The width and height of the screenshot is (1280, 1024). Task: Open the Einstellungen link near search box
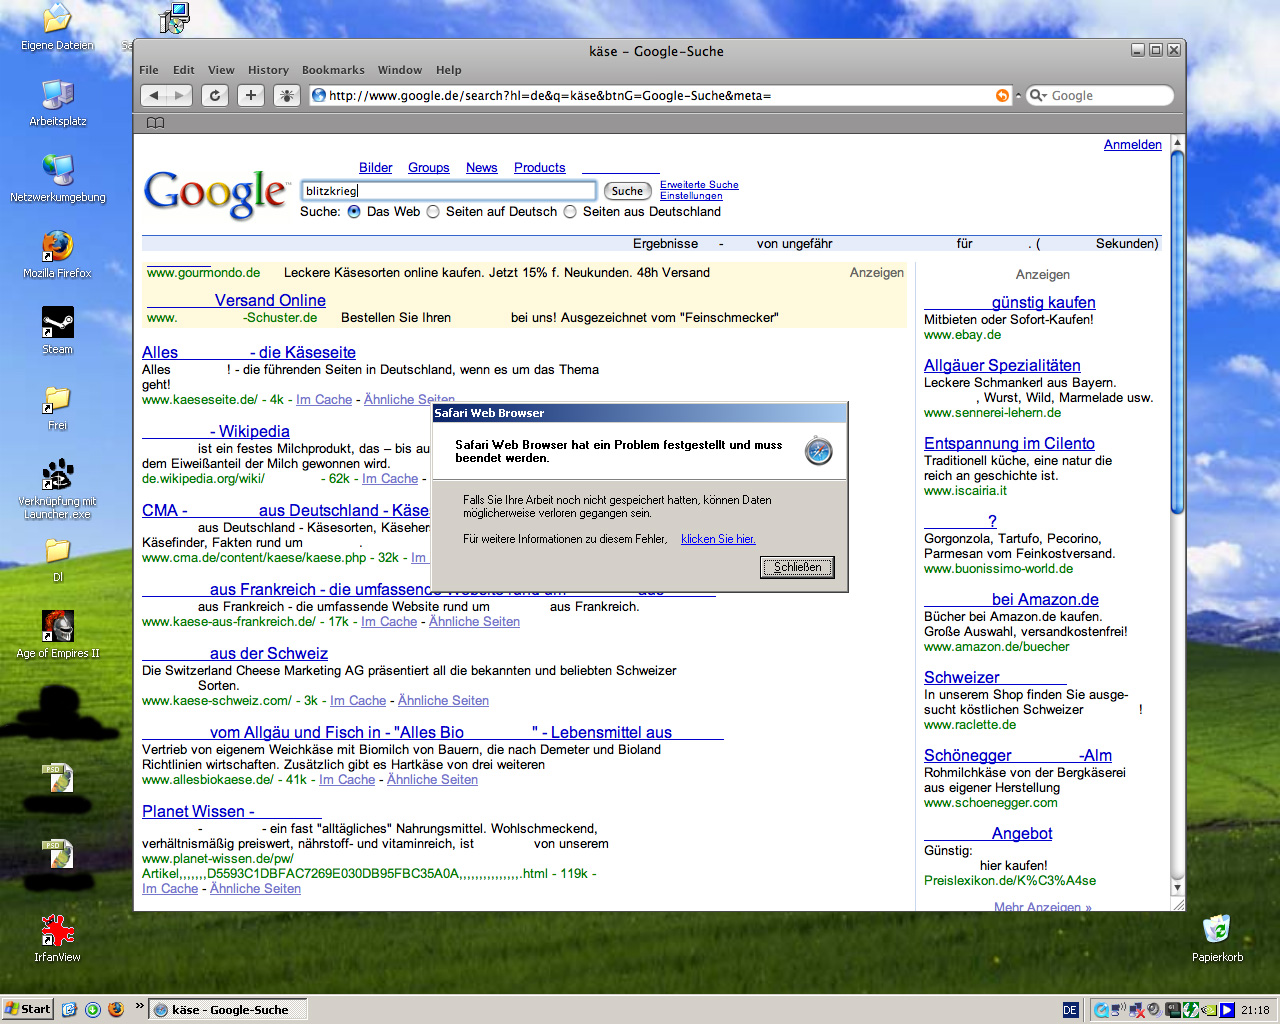click(691, 196)
